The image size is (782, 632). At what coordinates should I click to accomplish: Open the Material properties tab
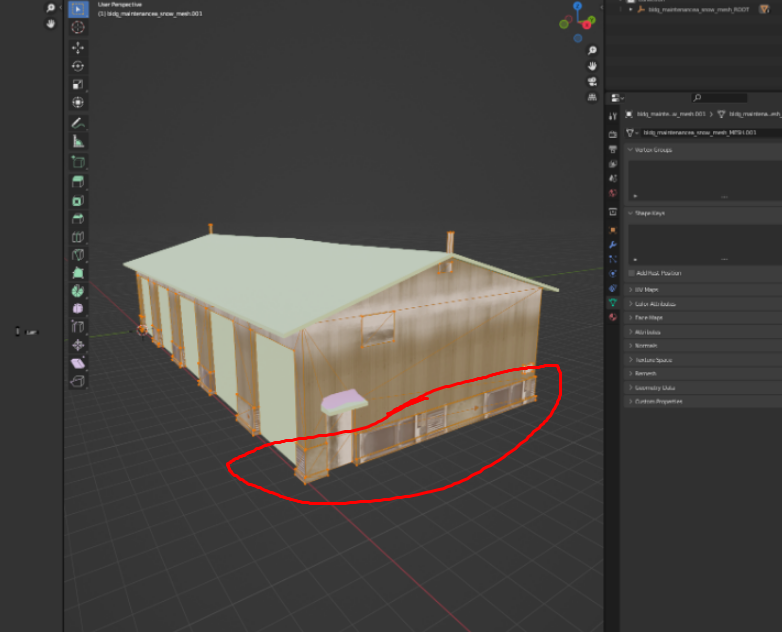click(613, 316)
